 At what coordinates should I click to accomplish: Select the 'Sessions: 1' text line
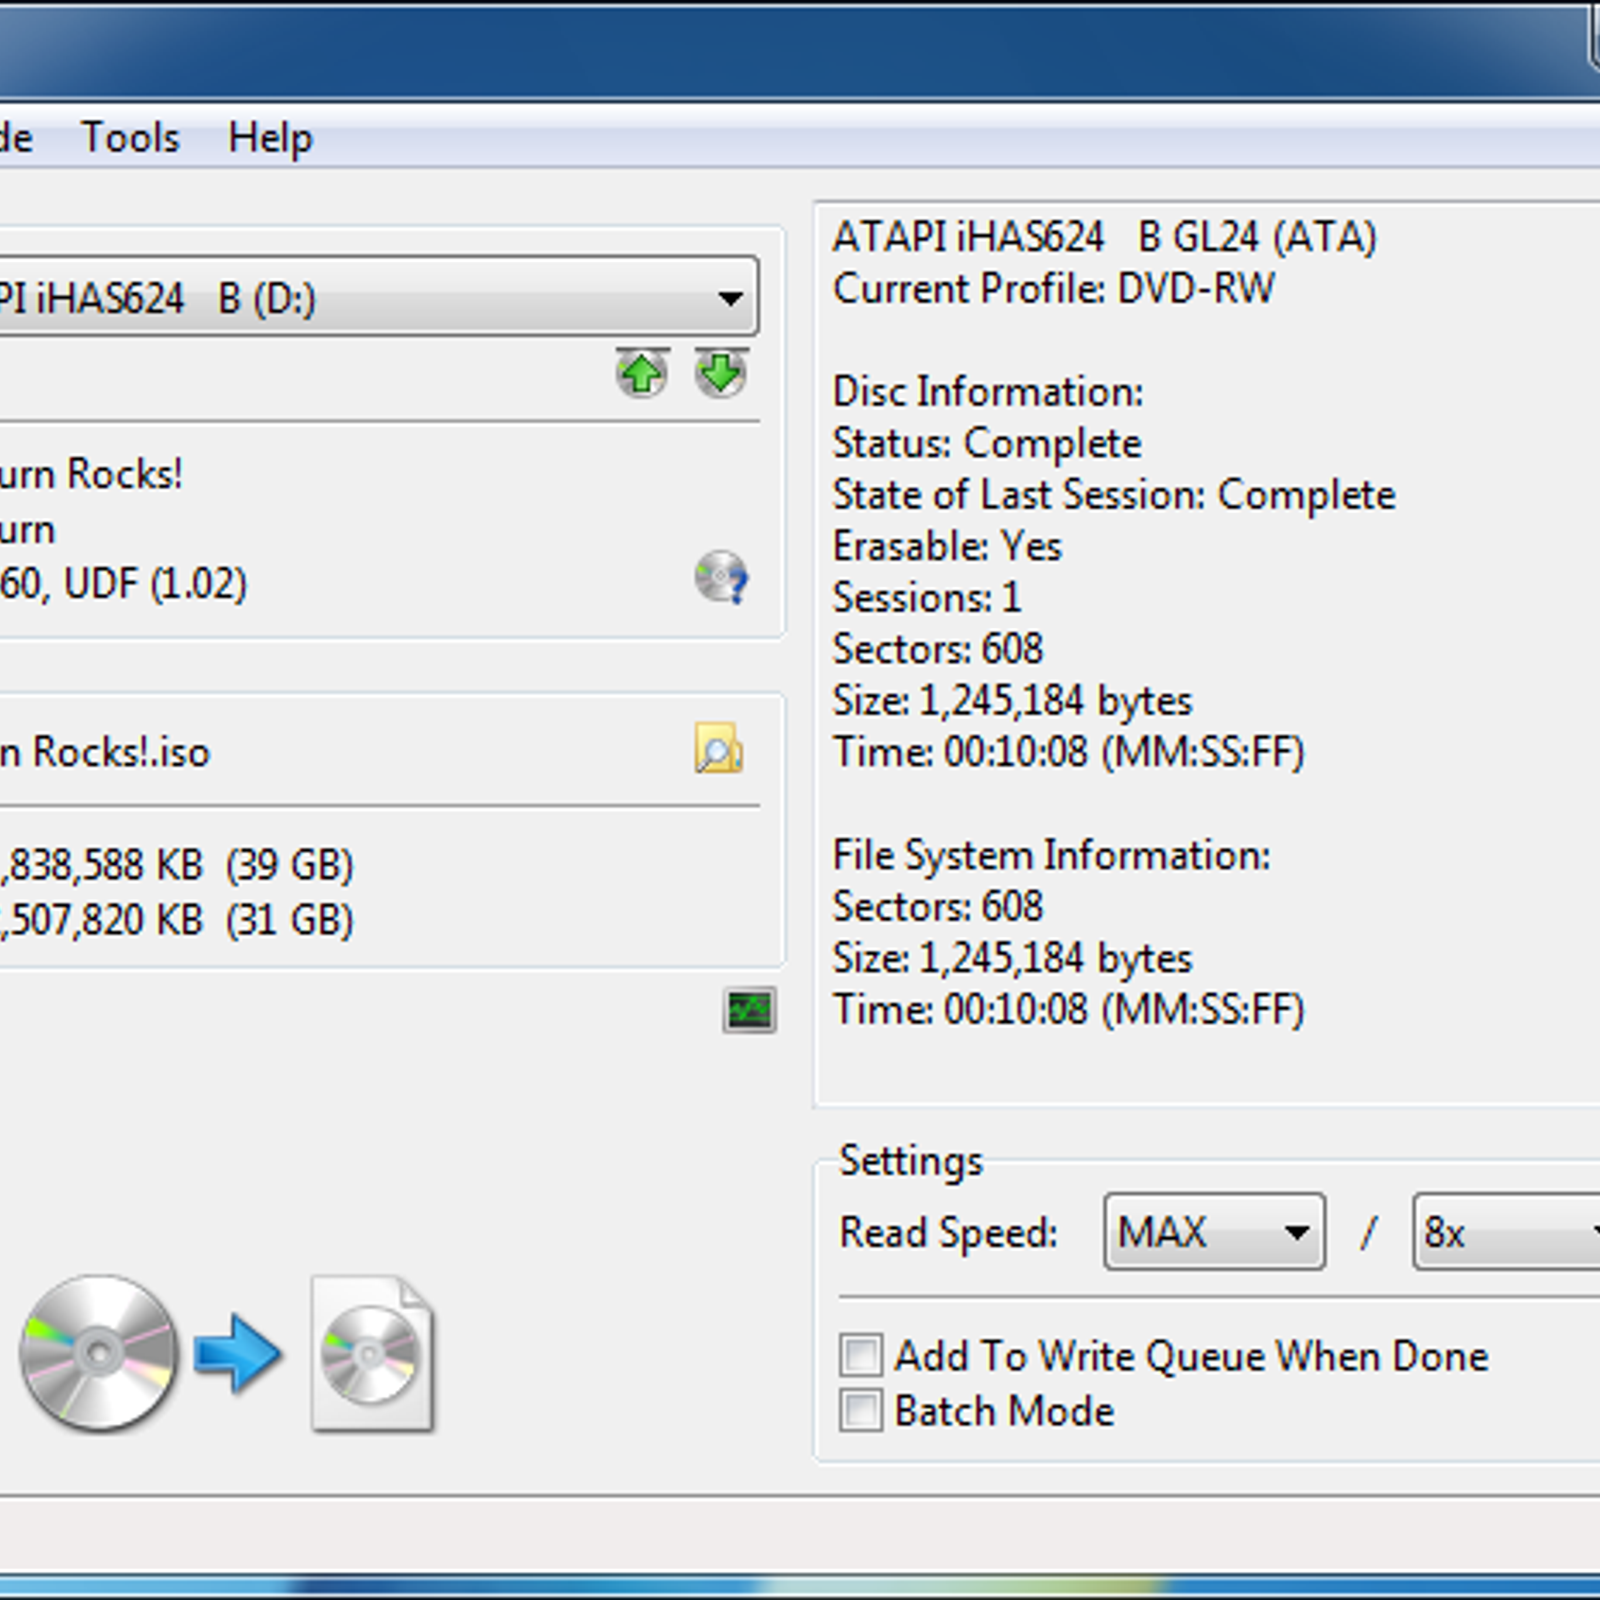927,598
